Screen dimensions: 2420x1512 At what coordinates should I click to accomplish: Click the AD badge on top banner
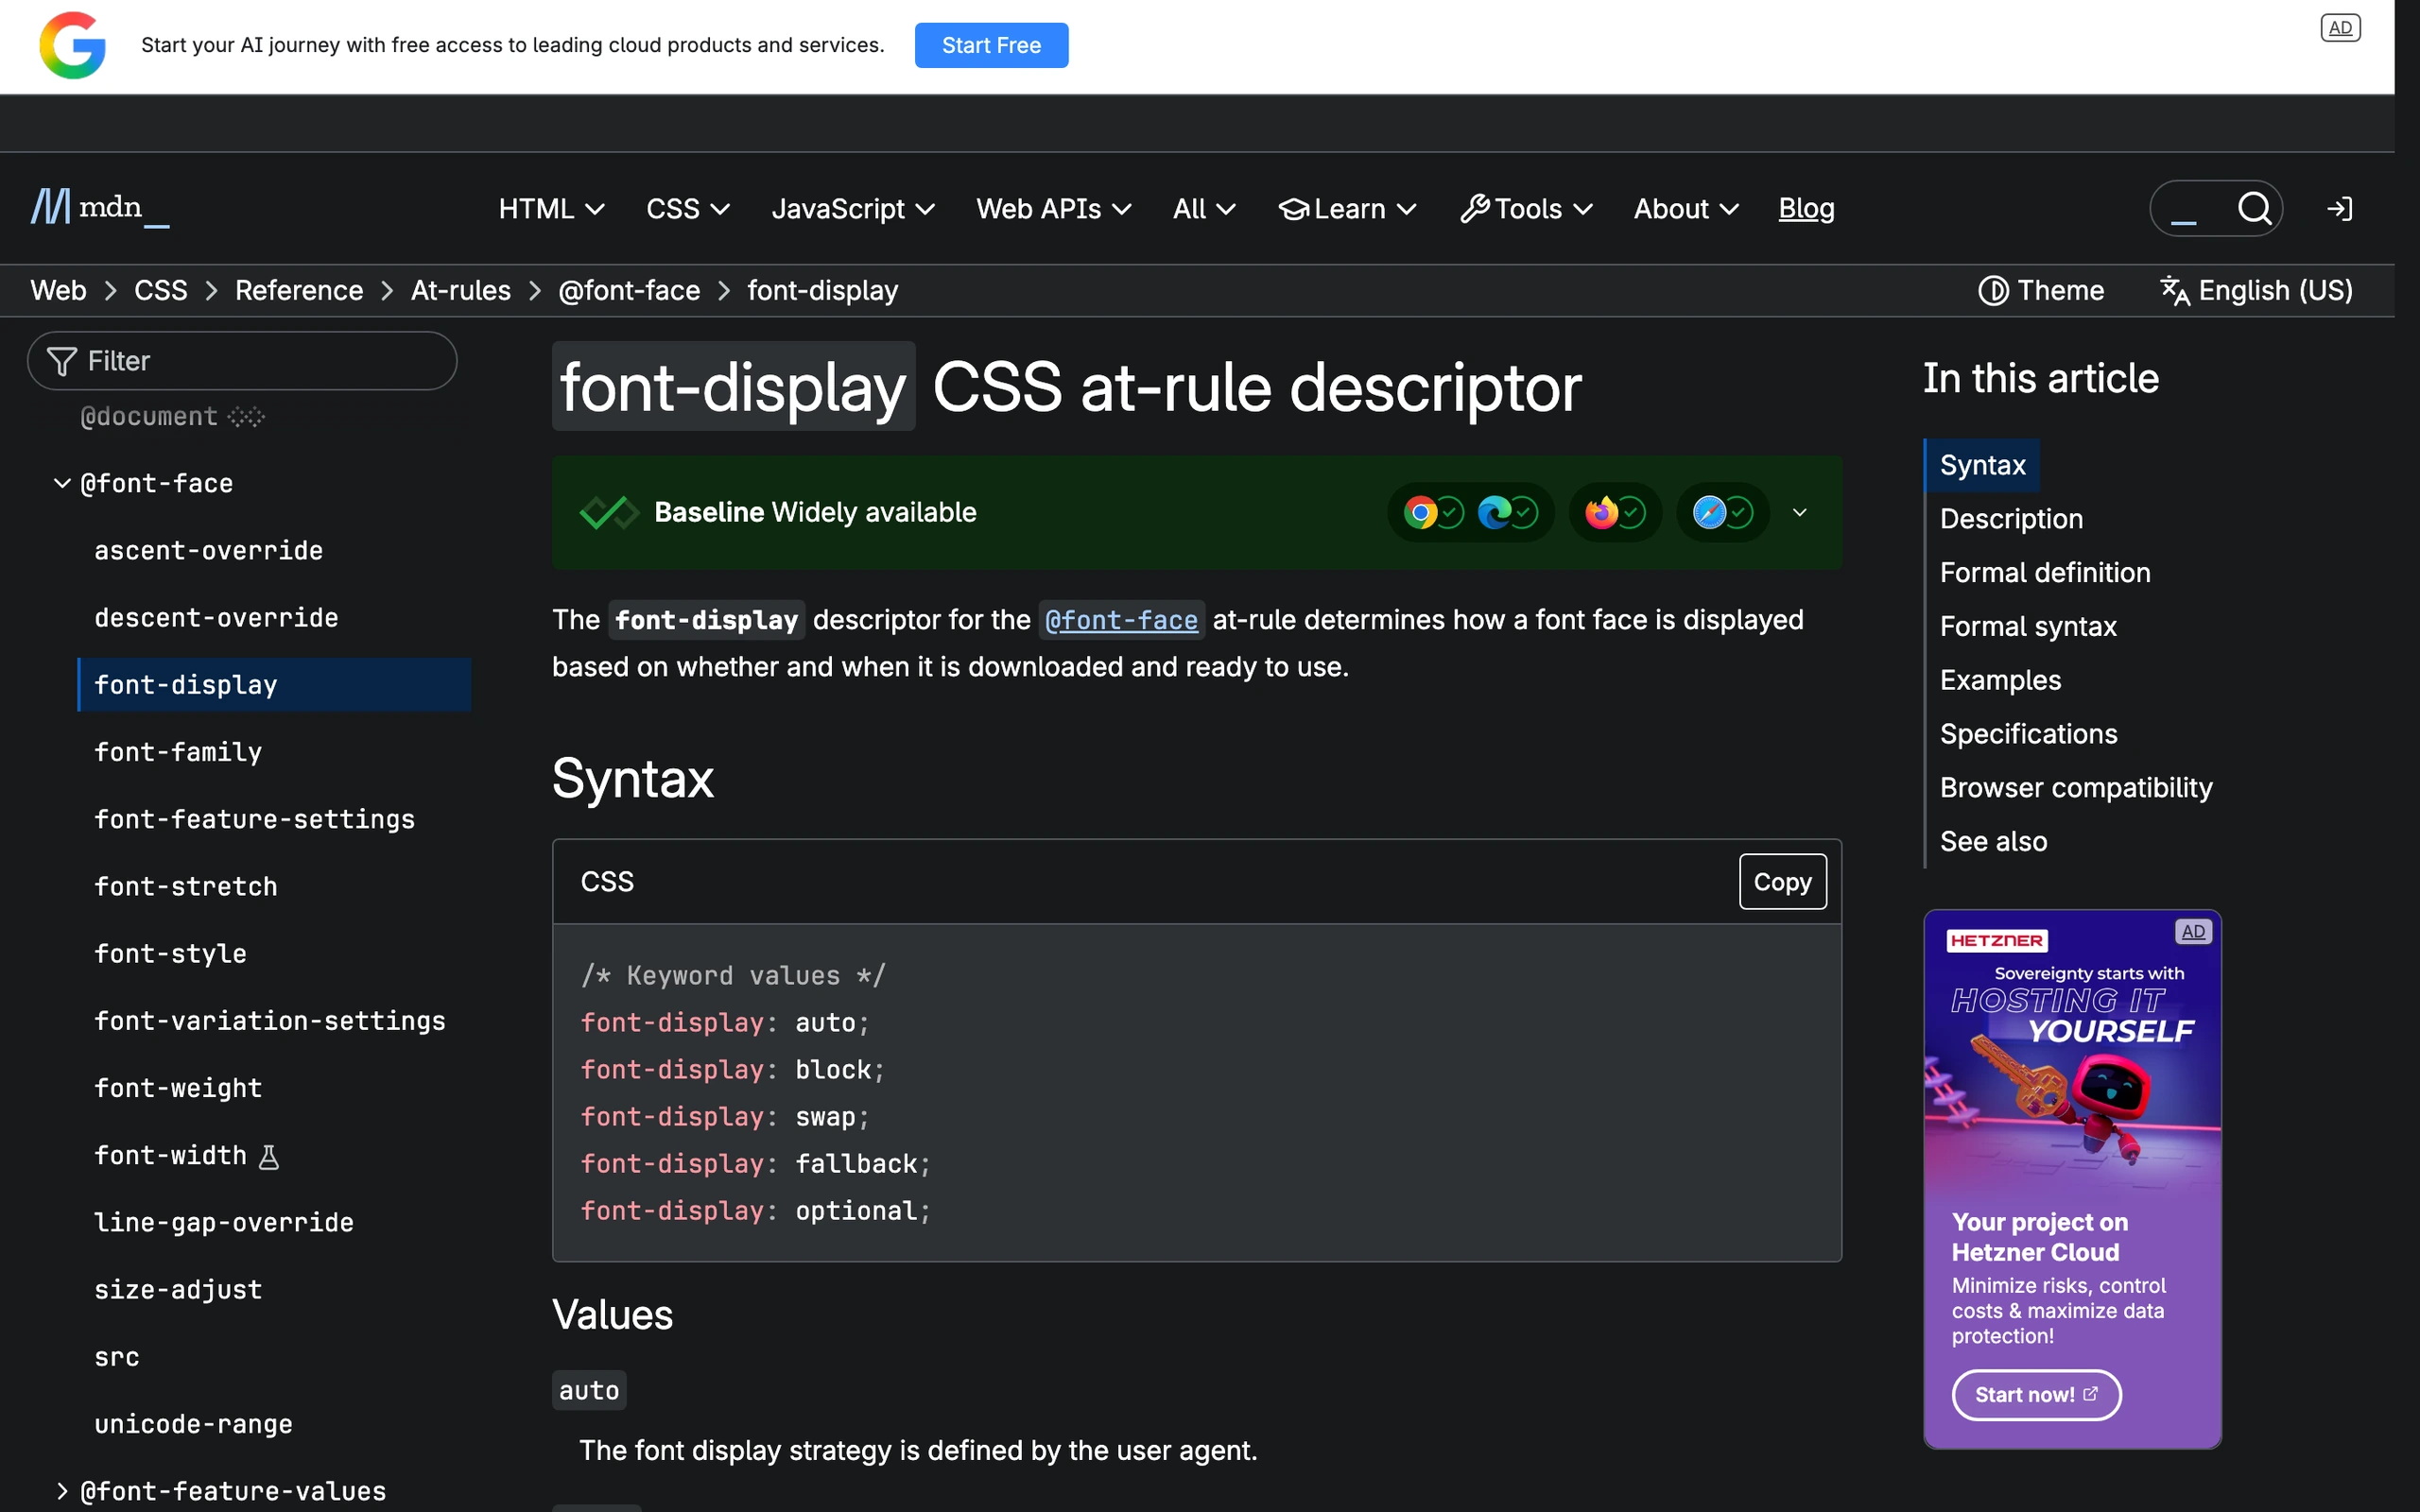2340,28
